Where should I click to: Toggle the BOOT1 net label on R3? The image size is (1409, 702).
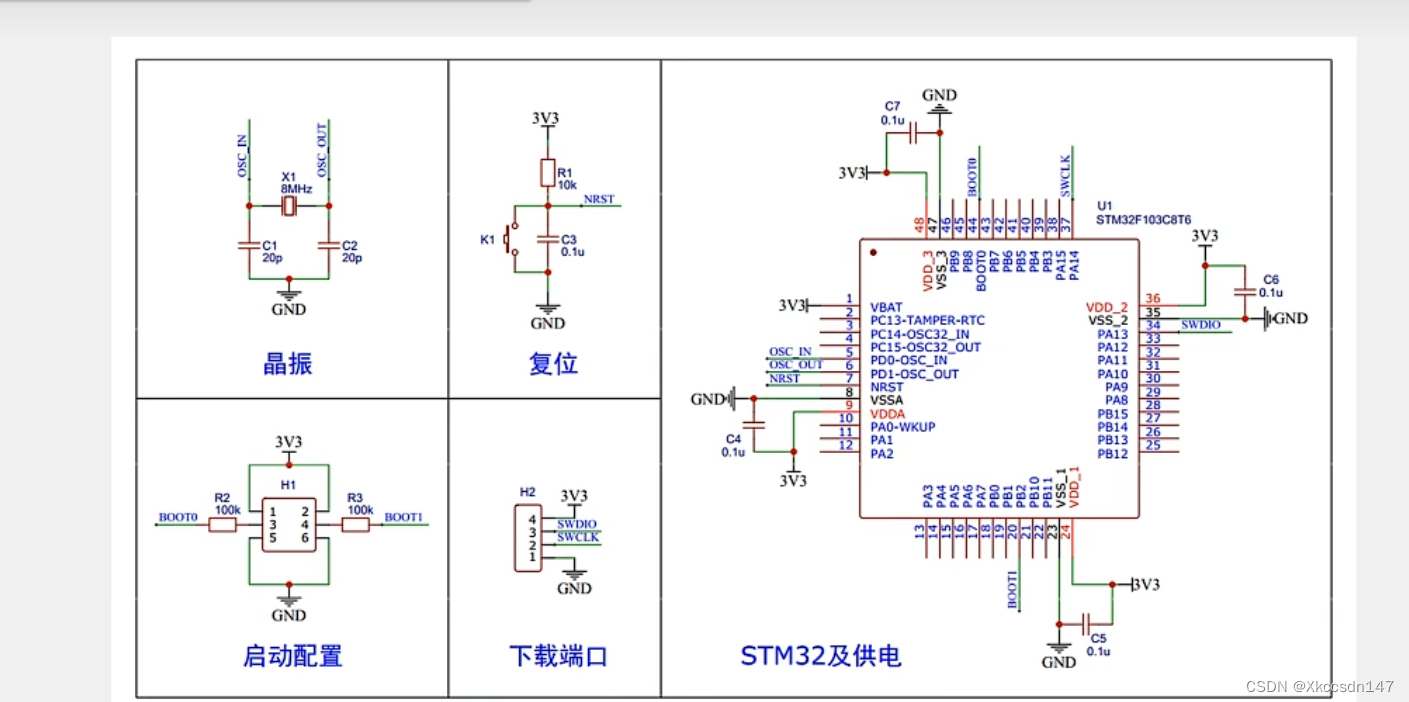point(404,518)
